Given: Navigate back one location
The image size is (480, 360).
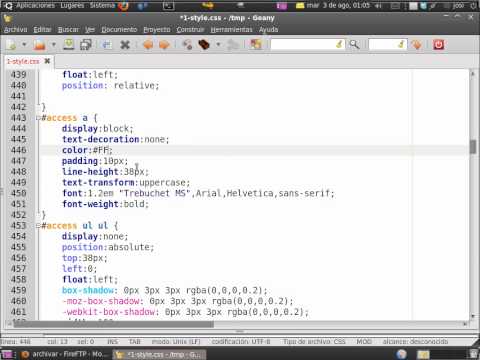Looking at the screenshot, I should 148,44.
